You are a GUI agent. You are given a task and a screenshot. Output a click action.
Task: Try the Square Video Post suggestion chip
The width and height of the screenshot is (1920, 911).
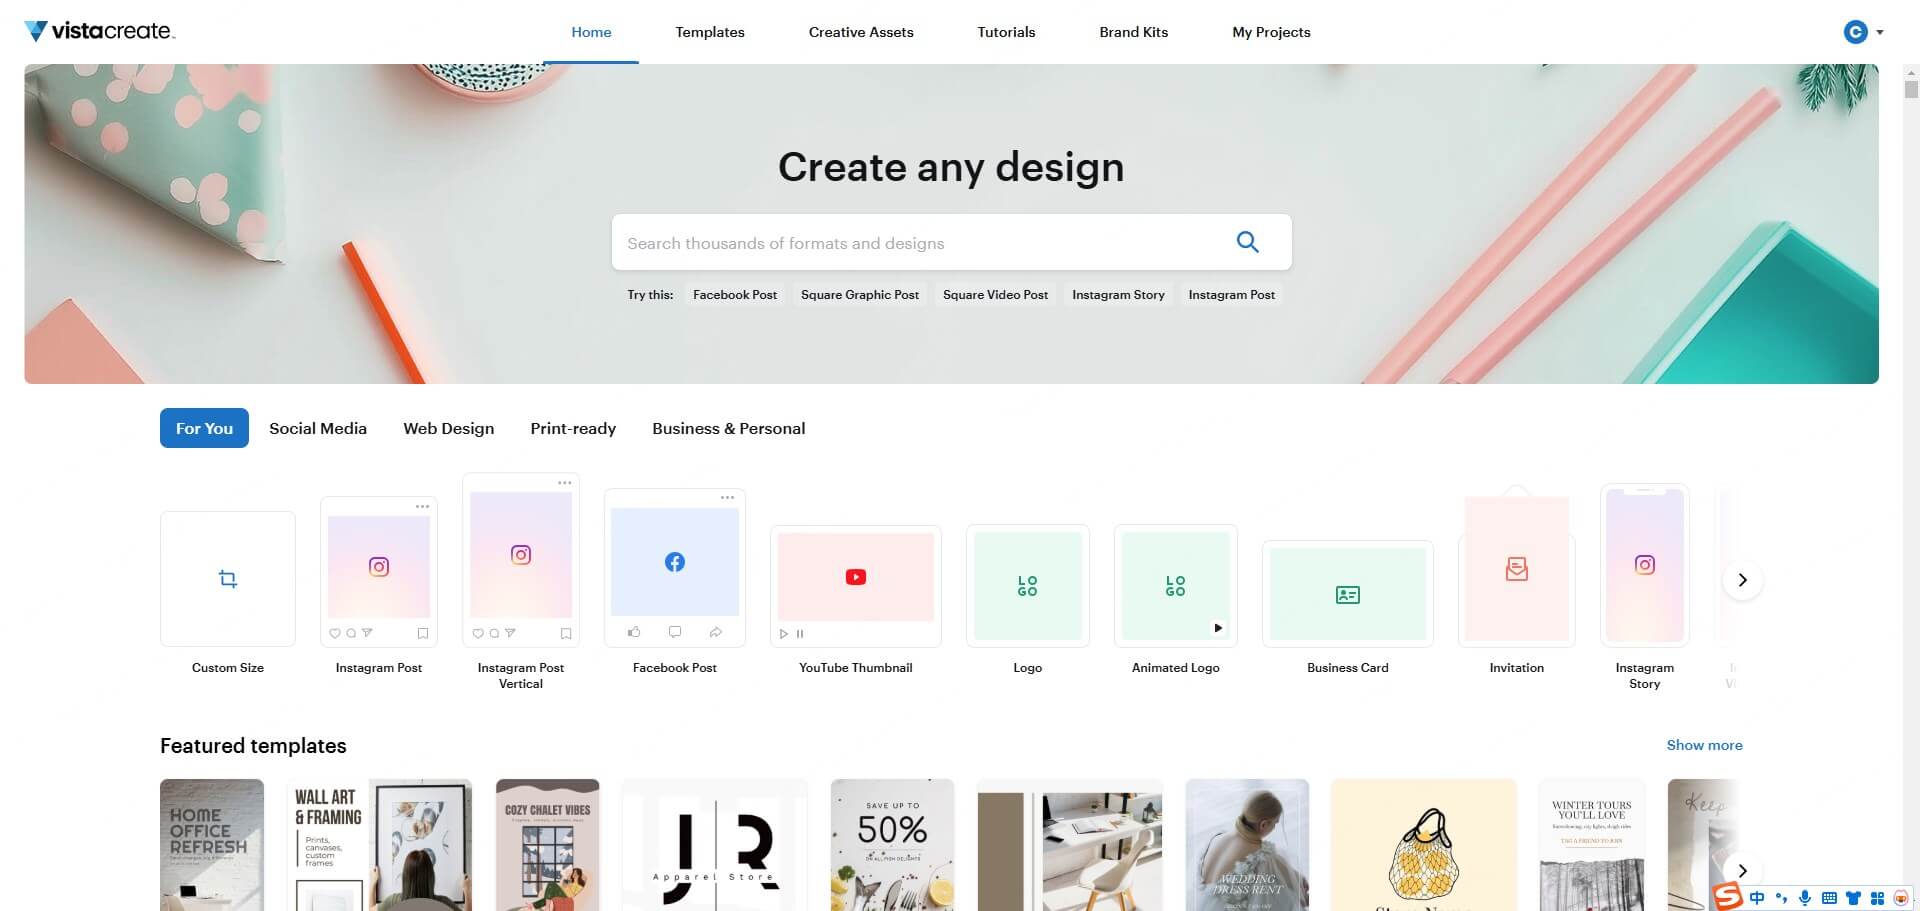(996, 295)
